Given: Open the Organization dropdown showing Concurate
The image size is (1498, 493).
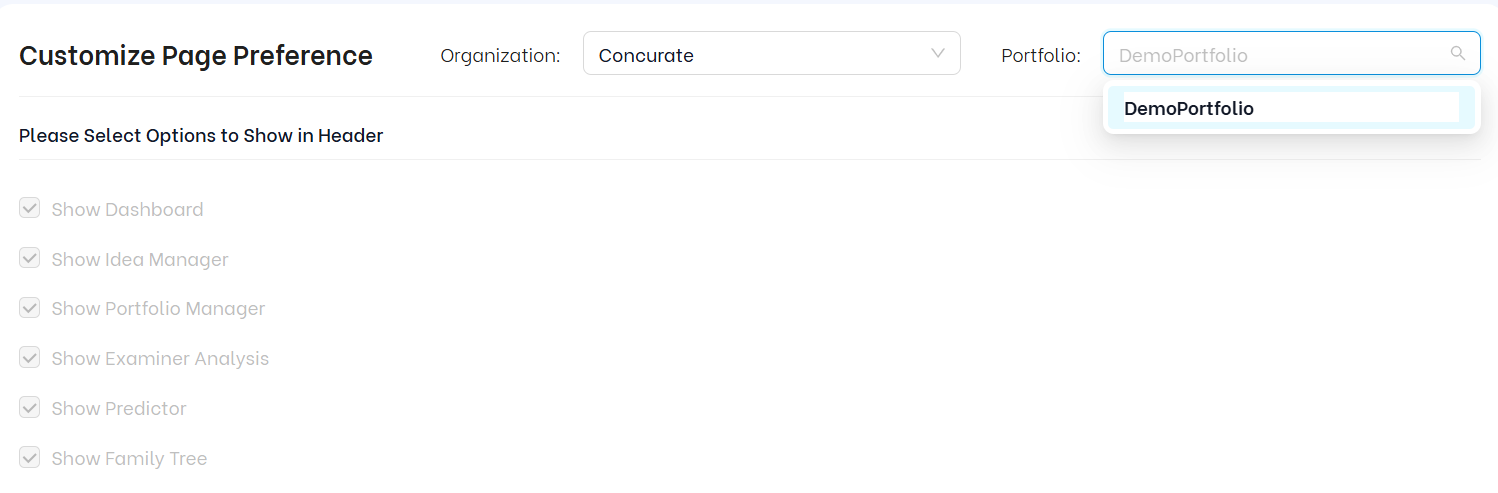Looking at the screenshot, I should tap(760, 54).
